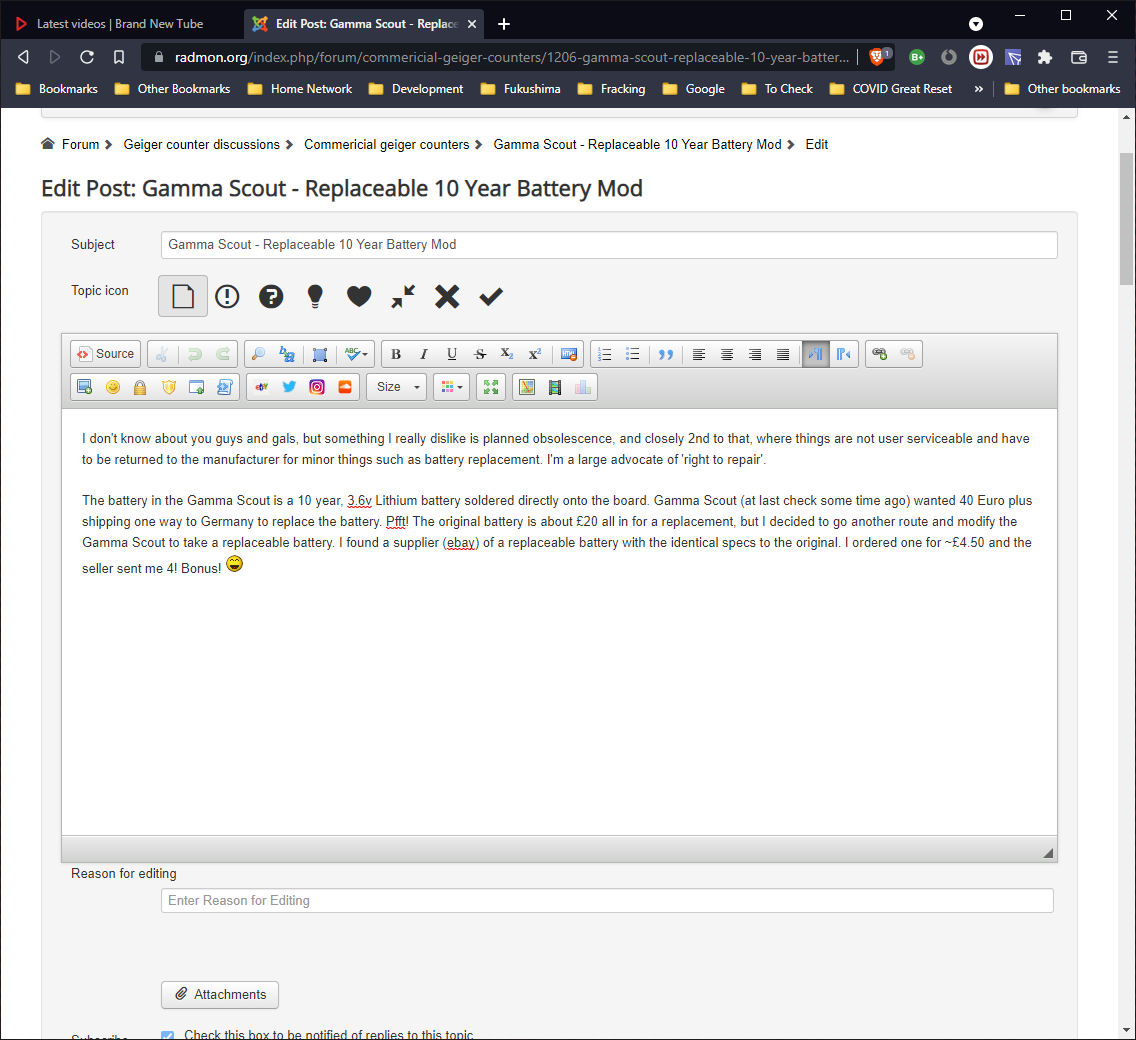Insert a video with the film strip icon
This screenshot has height=1040, width=1136.
point(555,388)
